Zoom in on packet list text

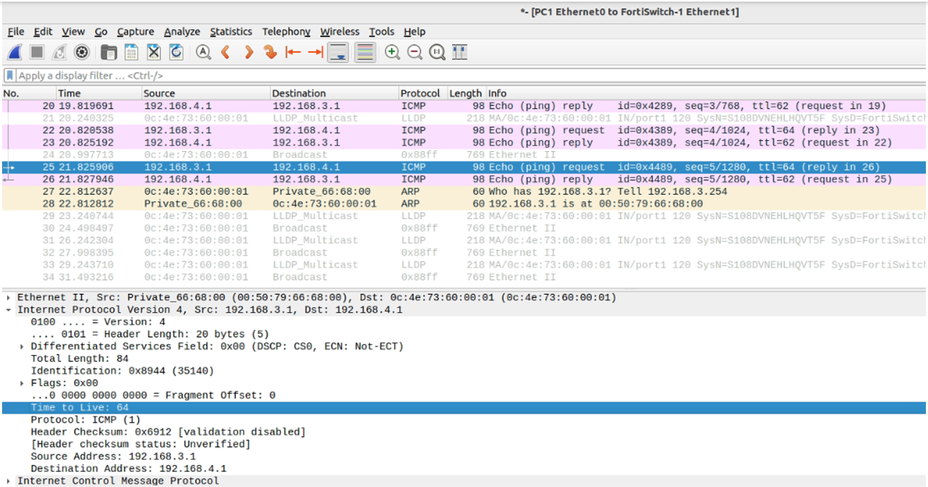pos(392,52)
